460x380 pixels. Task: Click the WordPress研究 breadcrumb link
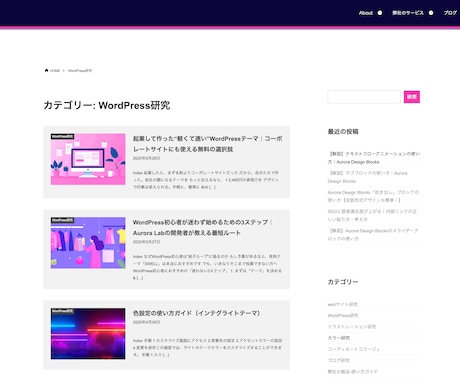click(80, 71)
